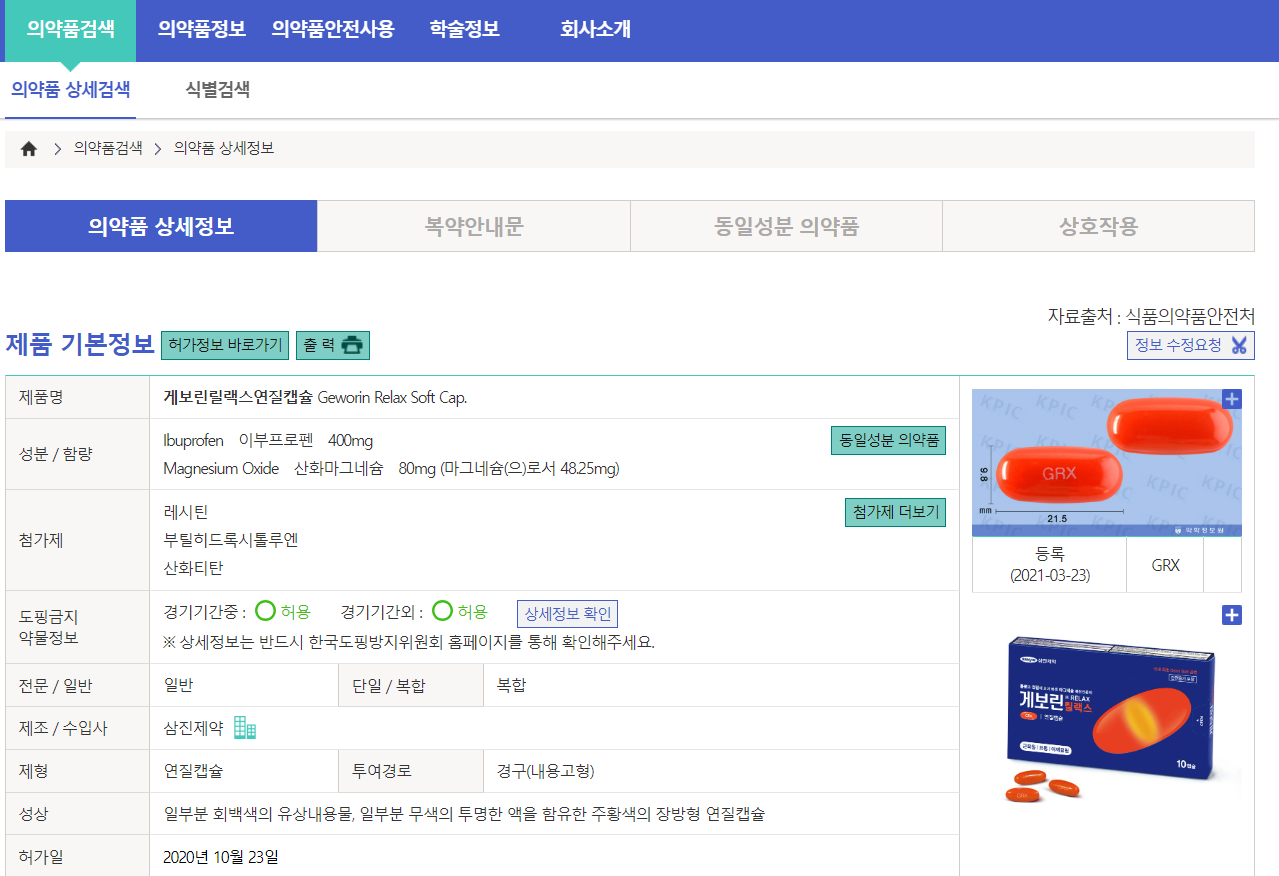Click the 자료출처 식품의약품안전처 text
Image resolution: width=1279 pixels, height=876 pixels.
(1151, 316)
